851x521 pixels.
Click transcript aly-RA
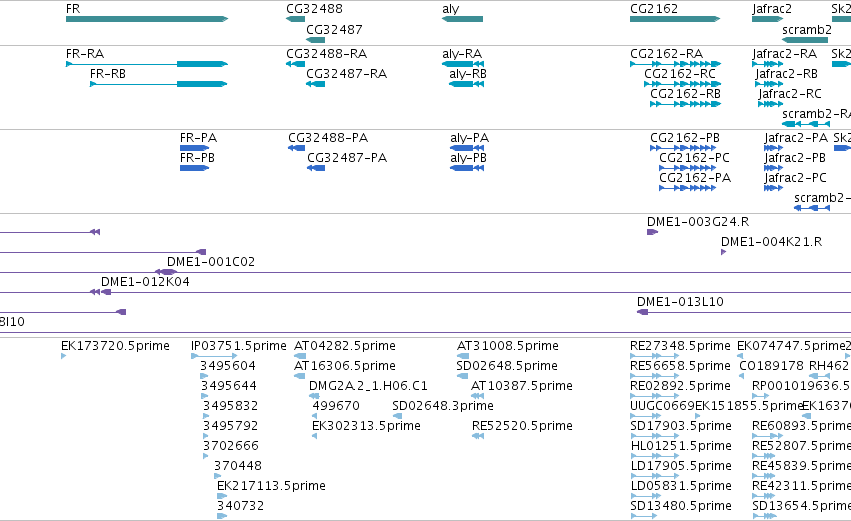[x=462, y=54]
